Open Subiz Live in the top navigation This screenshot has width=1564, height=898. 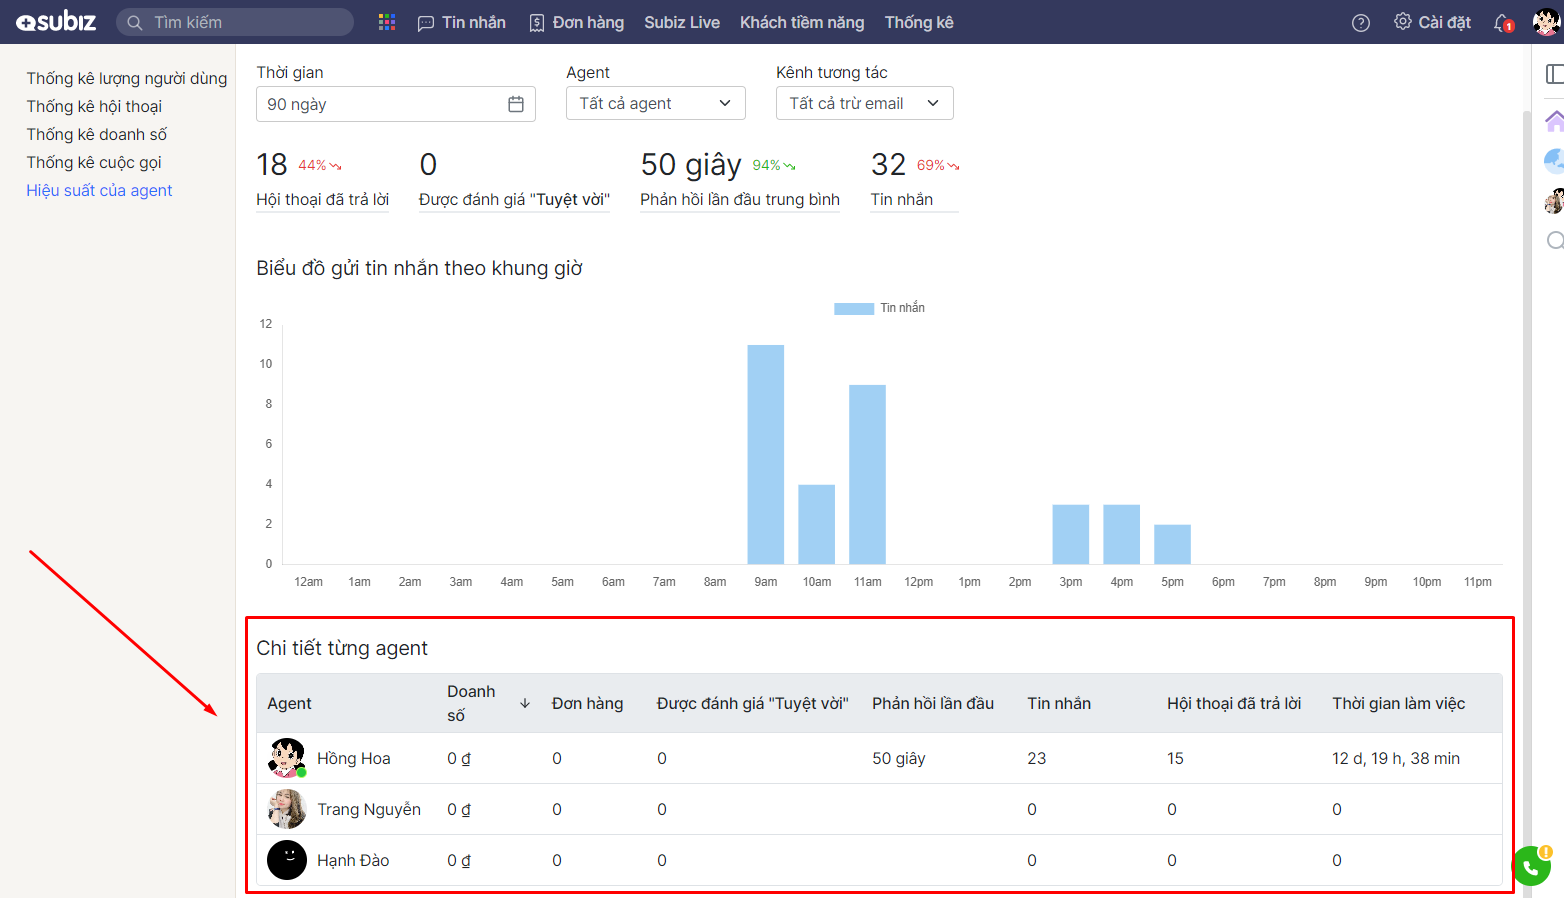tap(682, 22)
